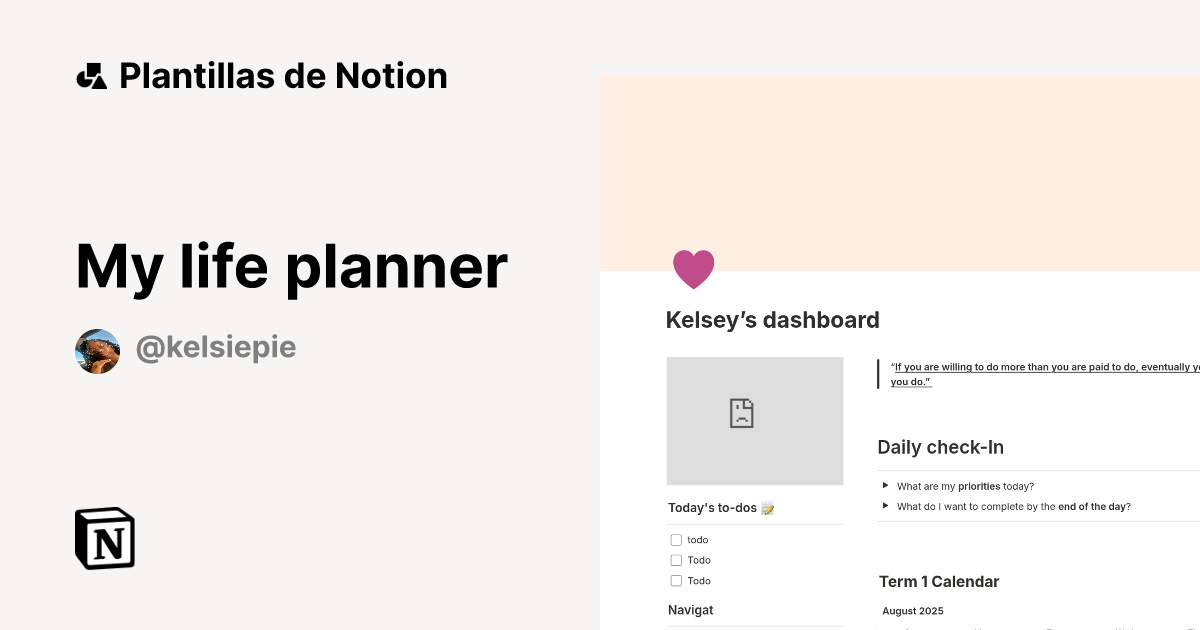This screenshot has height=630, width=1200.
Task: Select the Navigat section header
Action: (x=690, y=609)
